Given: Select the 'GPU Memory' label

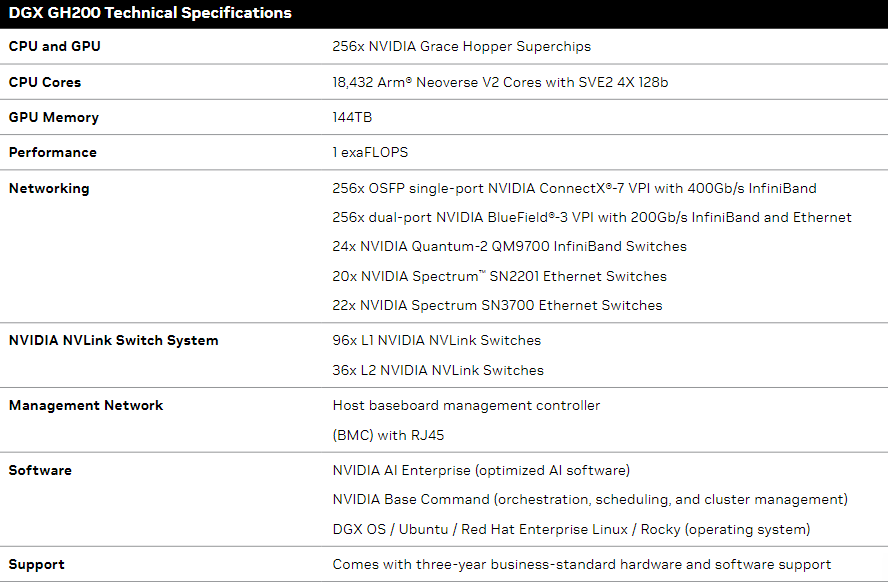Looking at the screenshot, I should pyautogui.click(x=54, y=117).
